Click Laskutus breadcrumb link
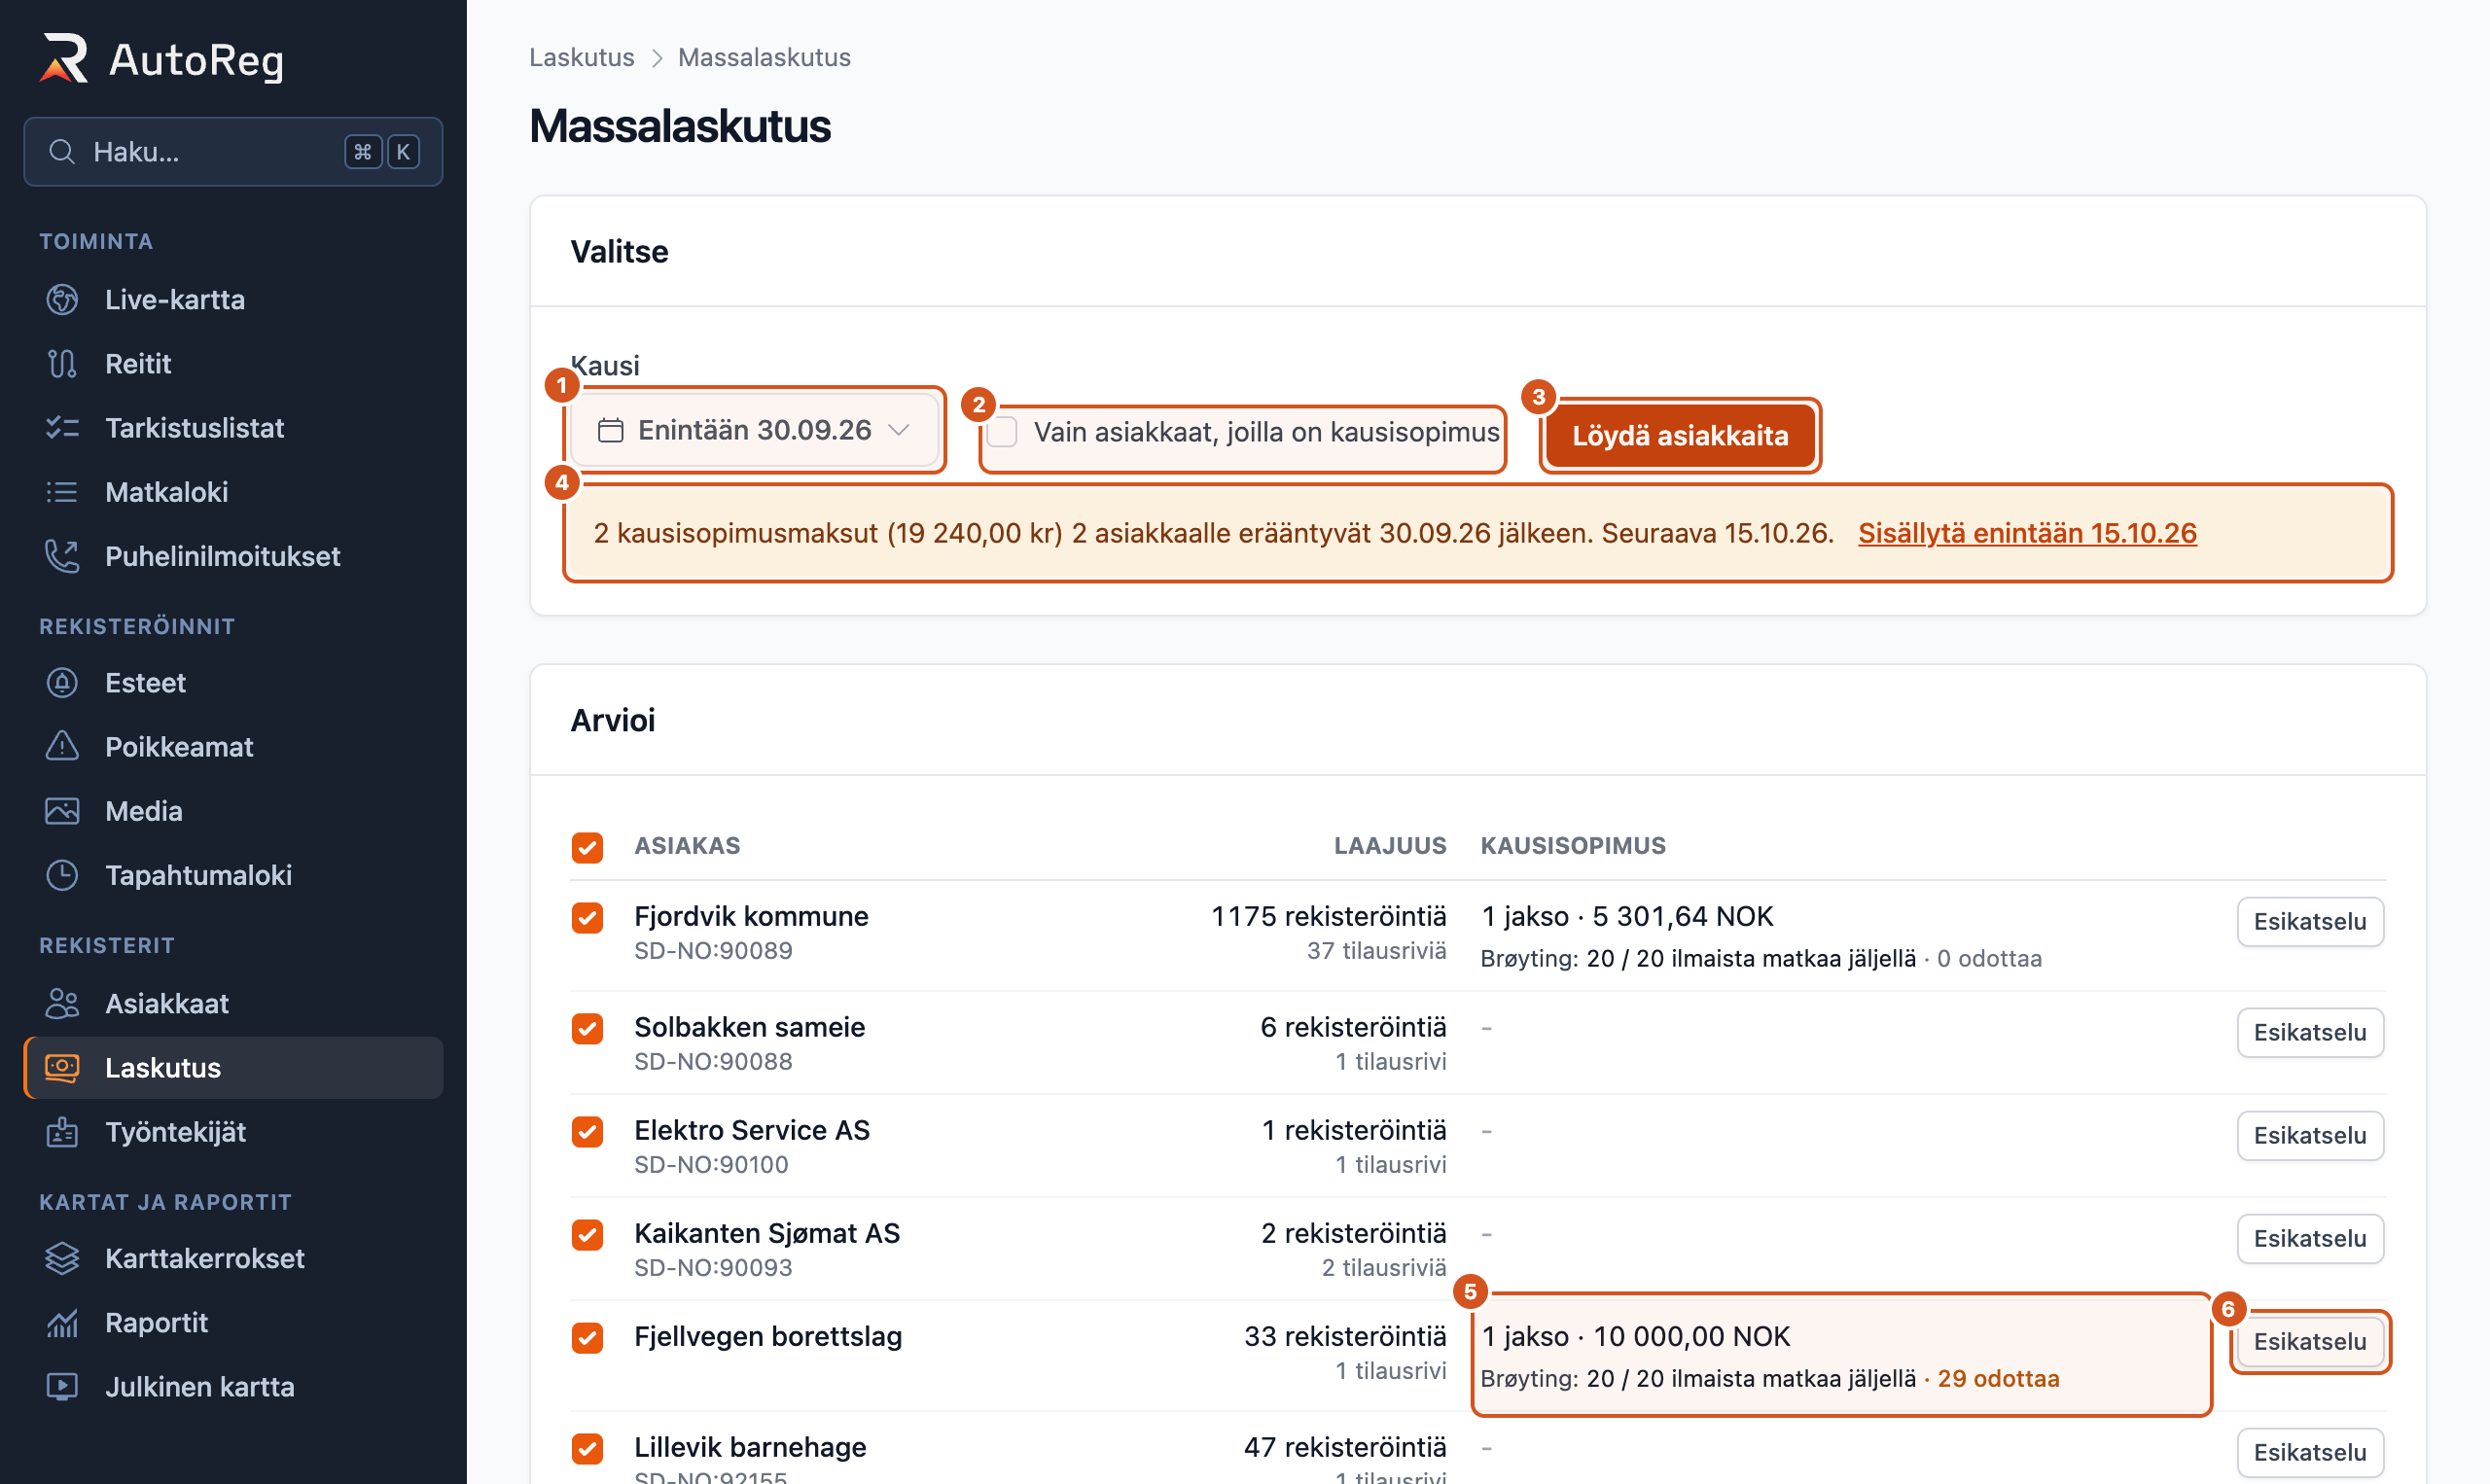This screenshot has width=2490, height=1484. click(582, 57)
